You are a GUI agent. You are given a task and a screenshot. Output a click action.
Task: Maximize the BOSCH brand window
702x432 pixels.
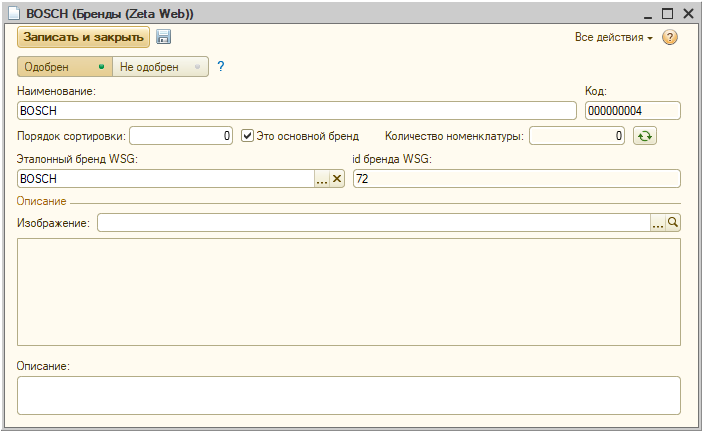coord(668,13)
